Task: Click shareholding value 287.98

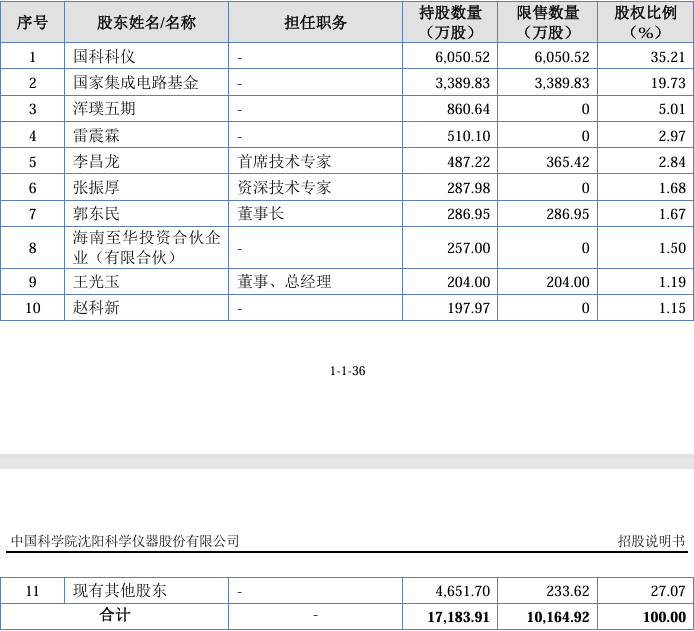Action: (469, 188)
